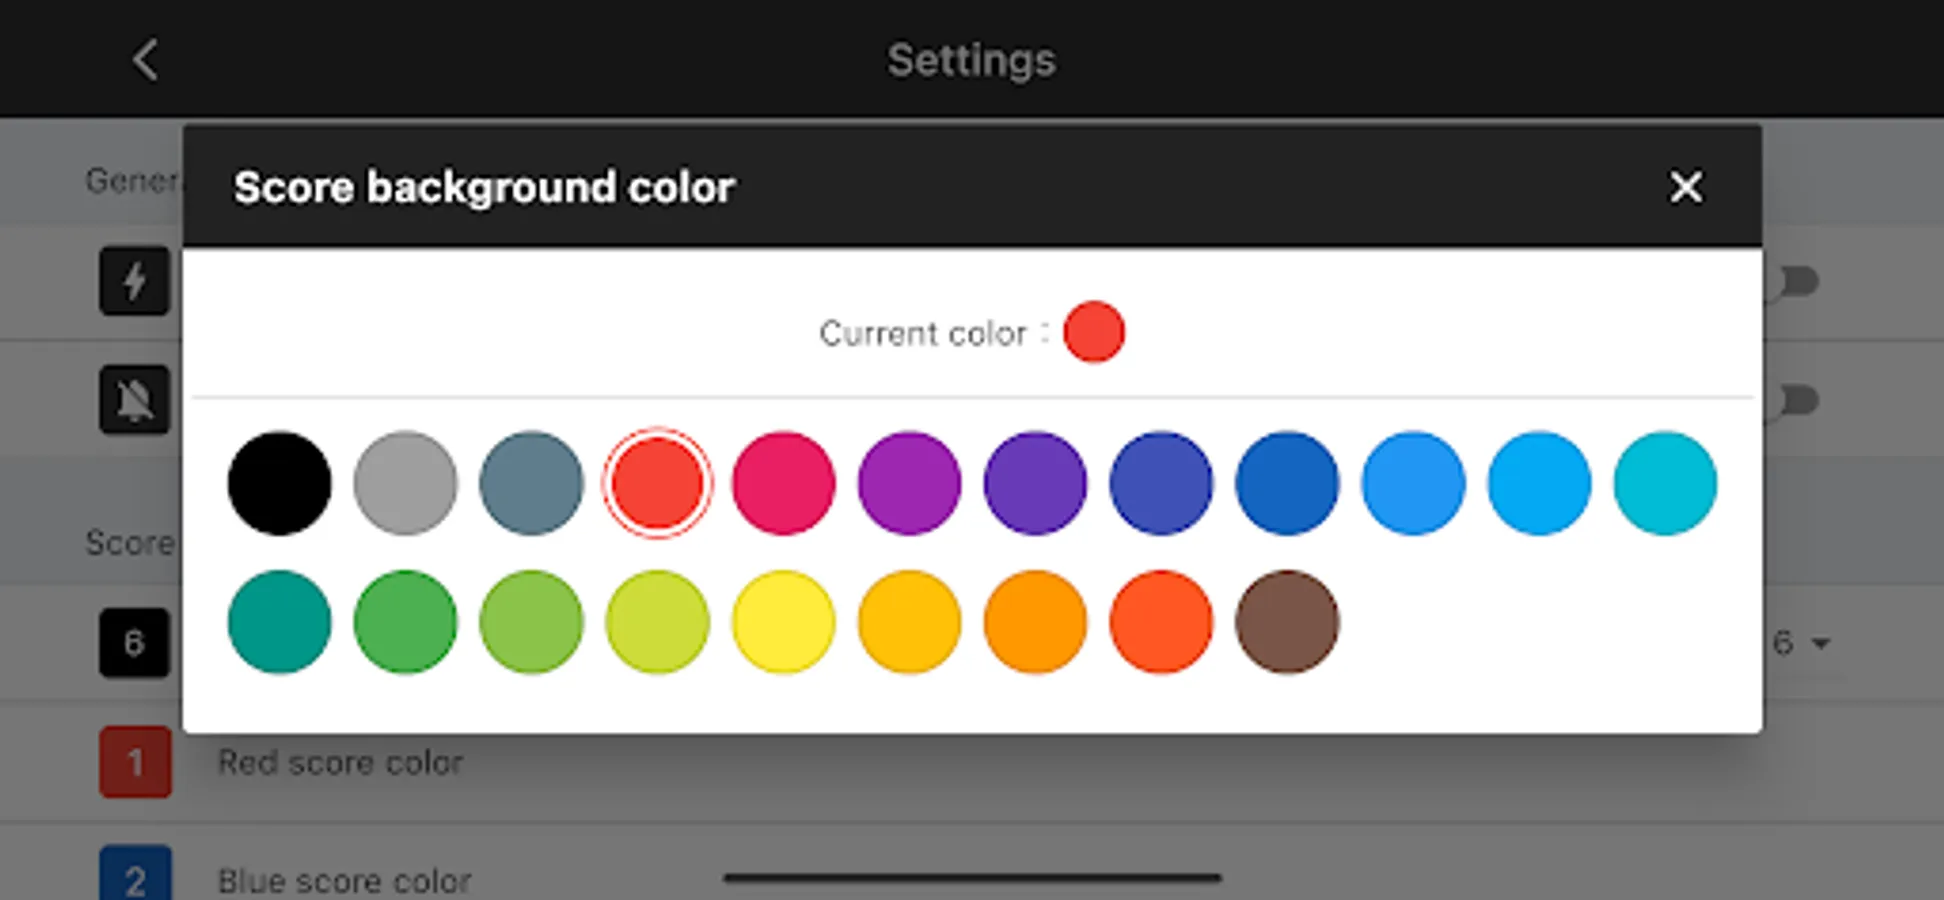This screenshot has height=900, width=1944.
Task: Click the muted bell icon
Action: [x=135, y=400]
